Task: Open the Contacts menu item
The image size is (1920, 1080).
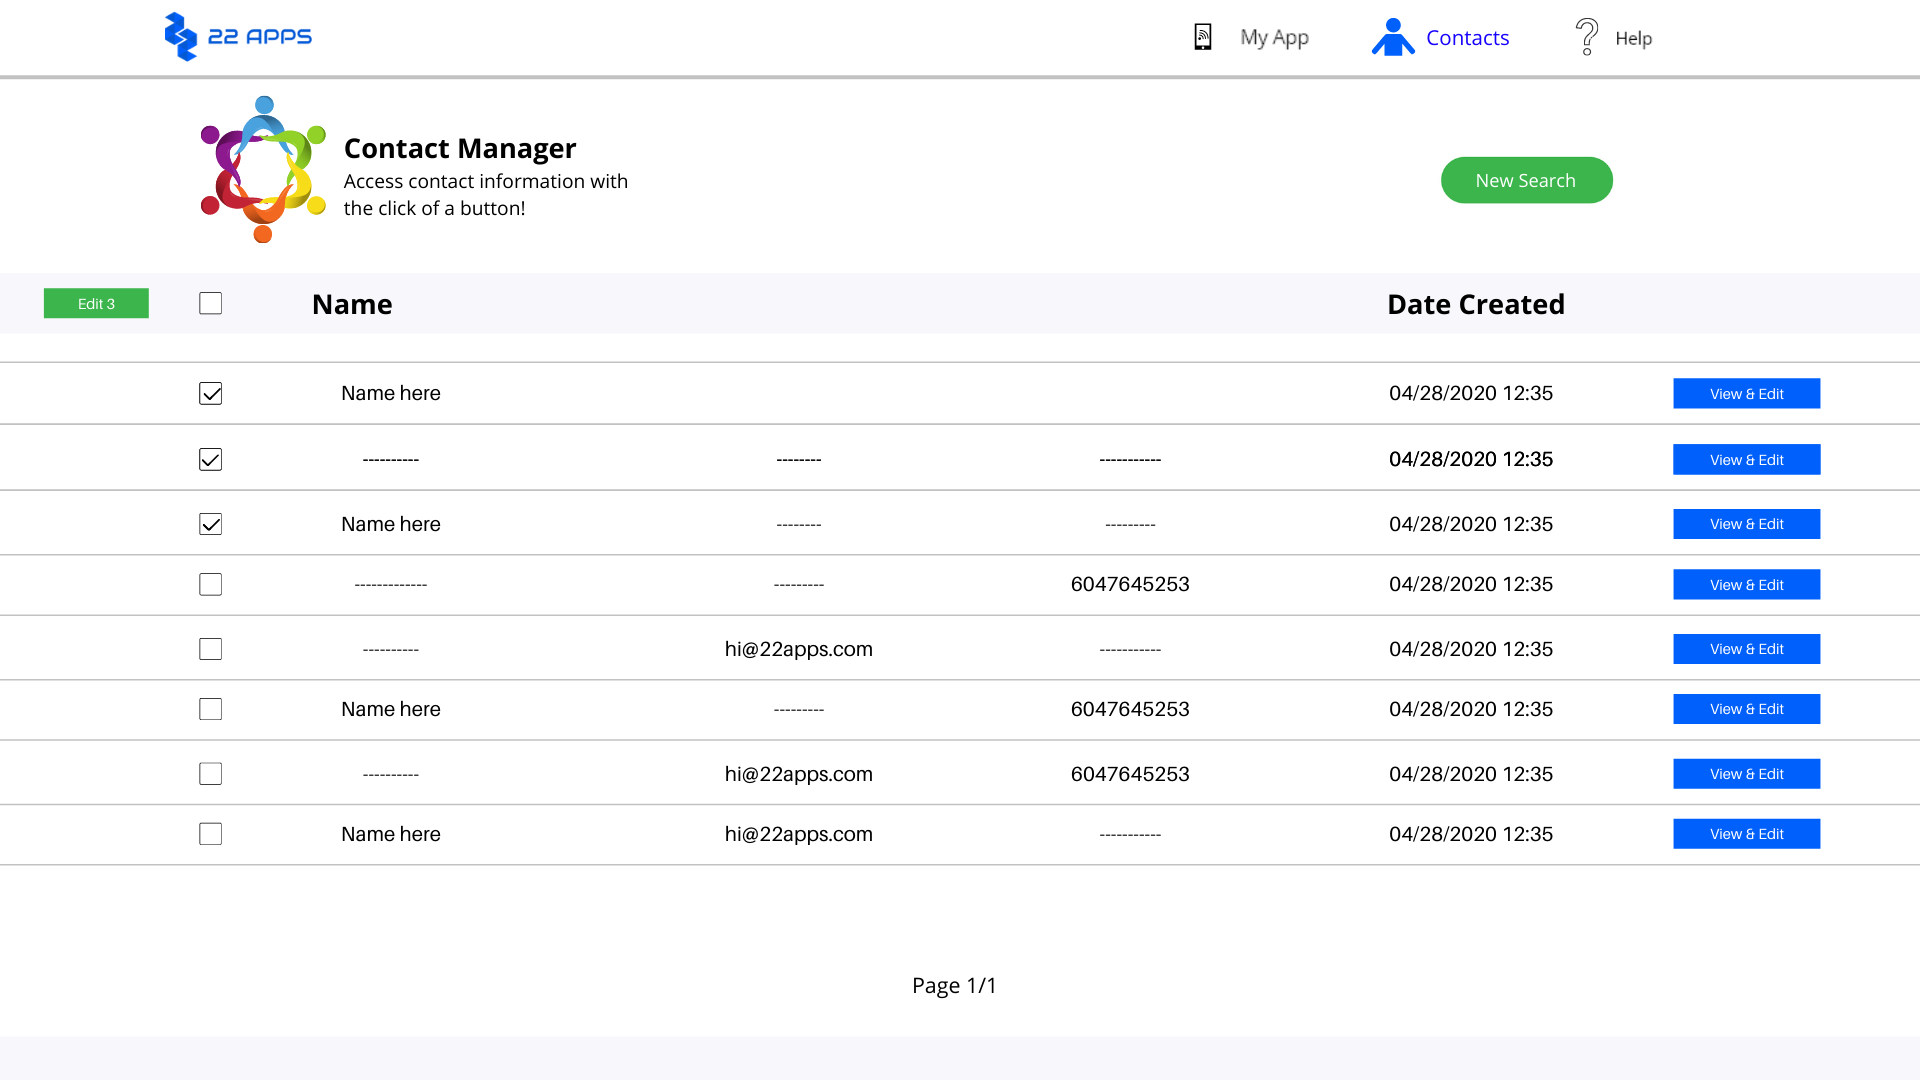Action: tap(1467, 37)
